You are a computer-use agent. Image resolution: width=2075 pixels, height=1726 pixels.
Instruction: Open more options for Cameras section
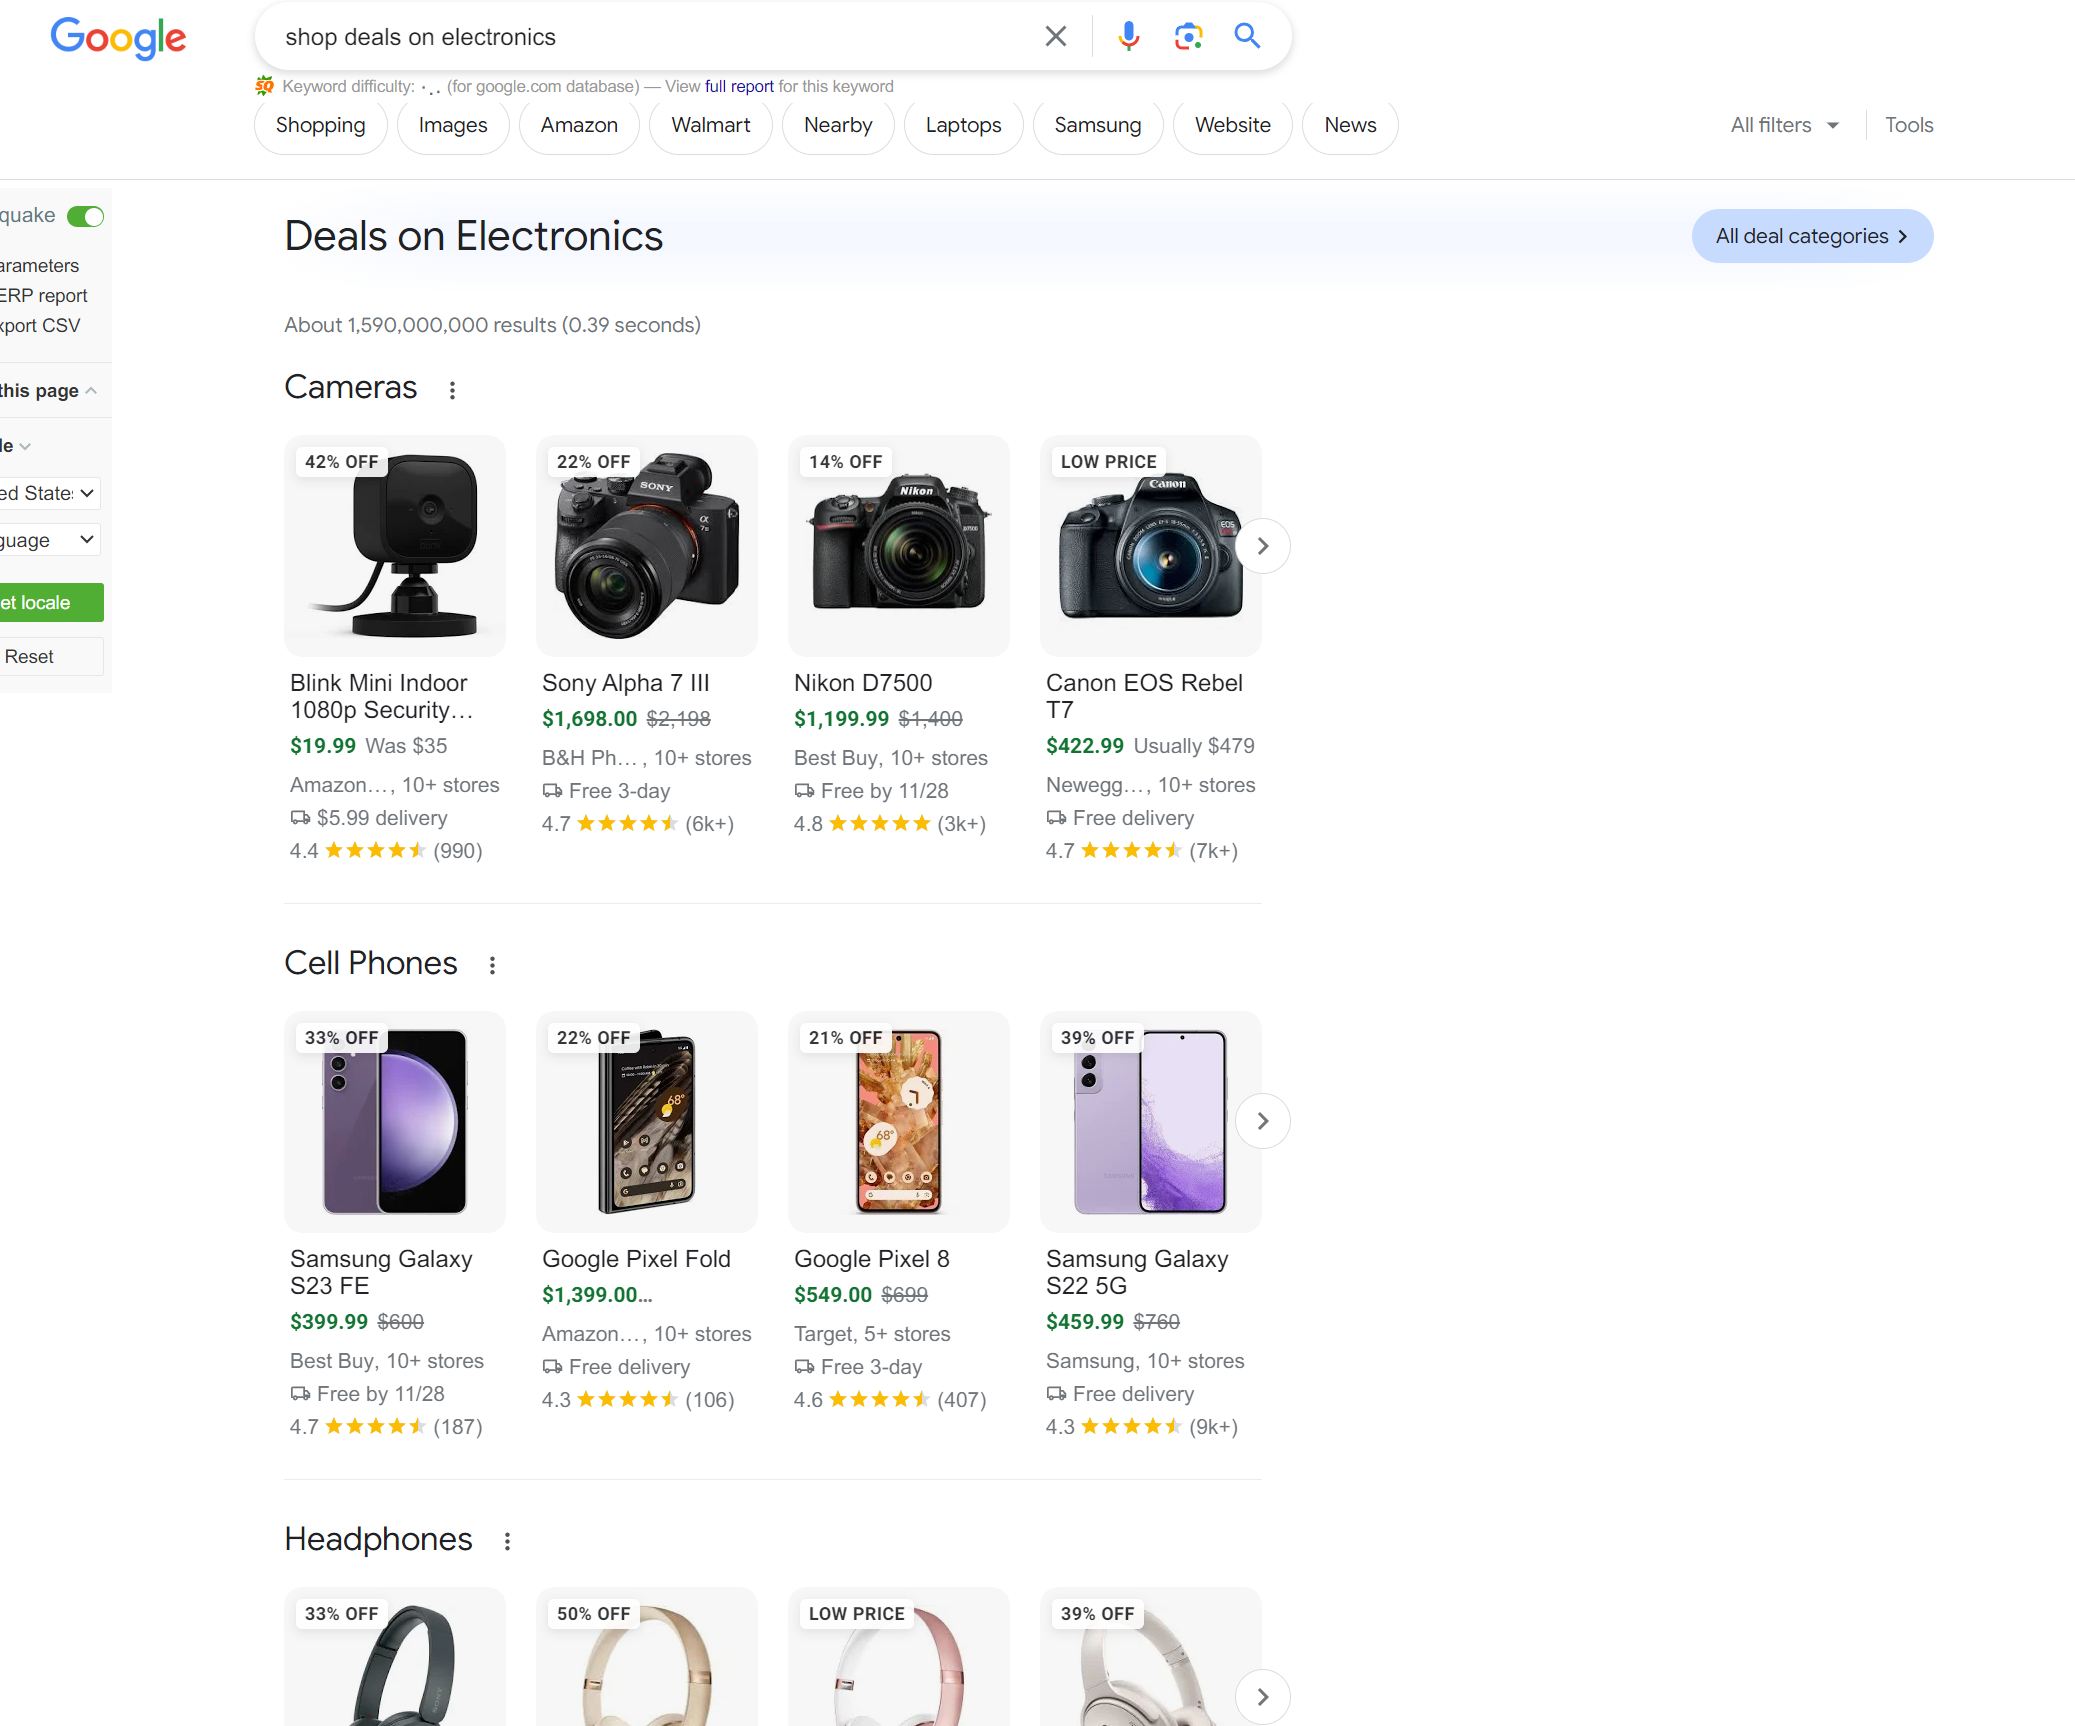click(x=452, y=390)
